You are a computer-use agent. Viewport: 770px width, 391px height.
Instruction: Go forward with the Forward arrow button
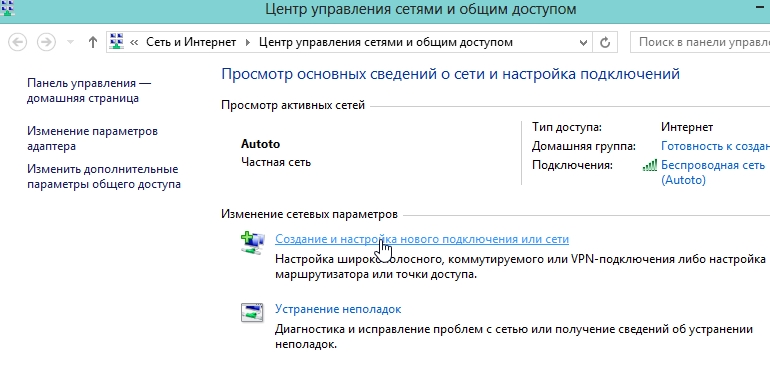pos(46,42)
